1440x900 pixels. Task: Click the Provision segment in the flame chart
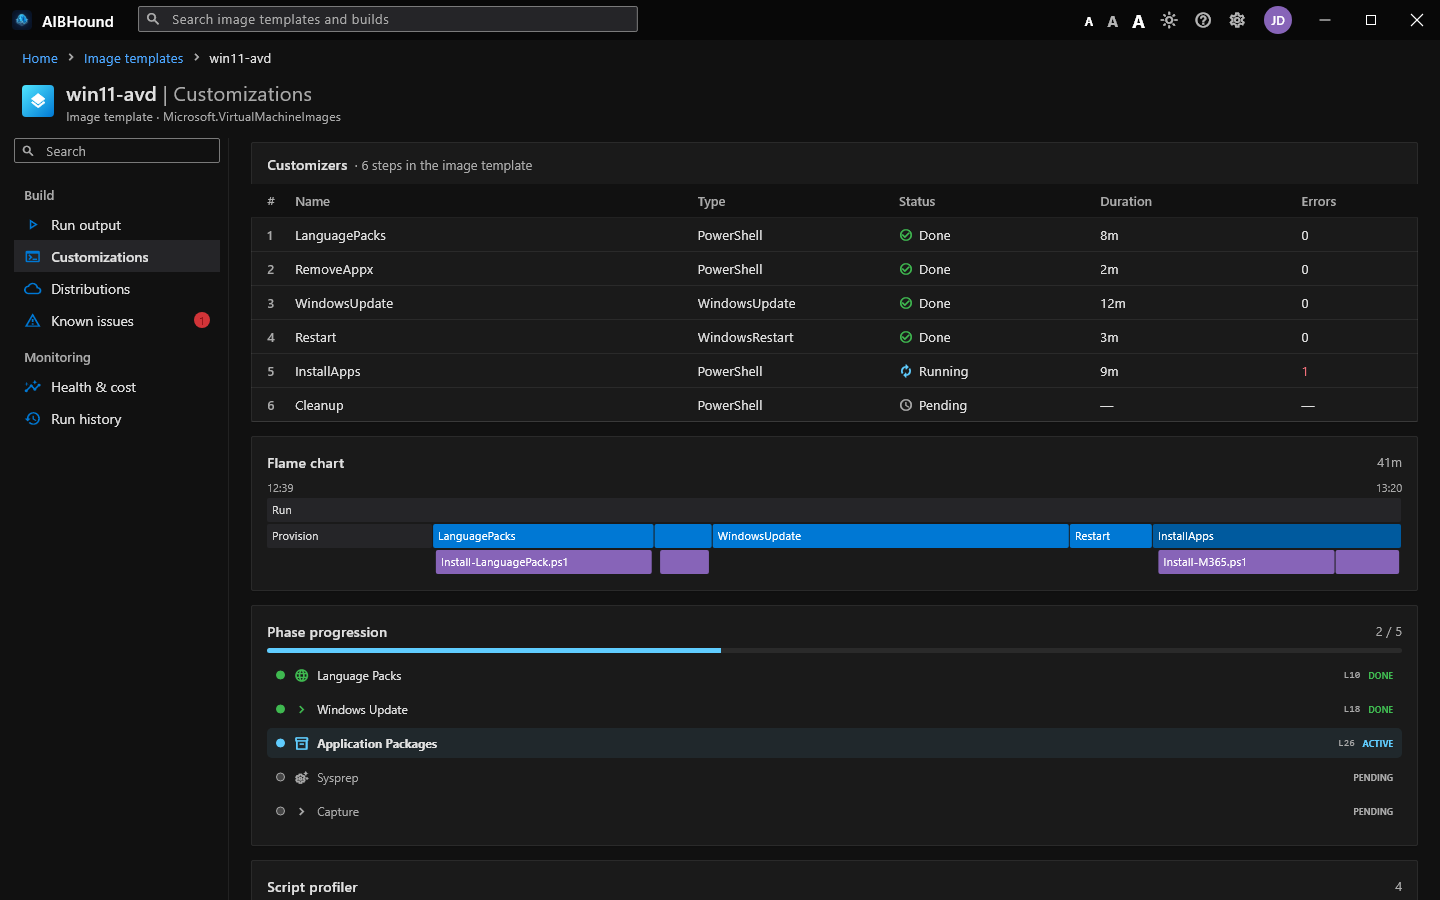(349, 536)
